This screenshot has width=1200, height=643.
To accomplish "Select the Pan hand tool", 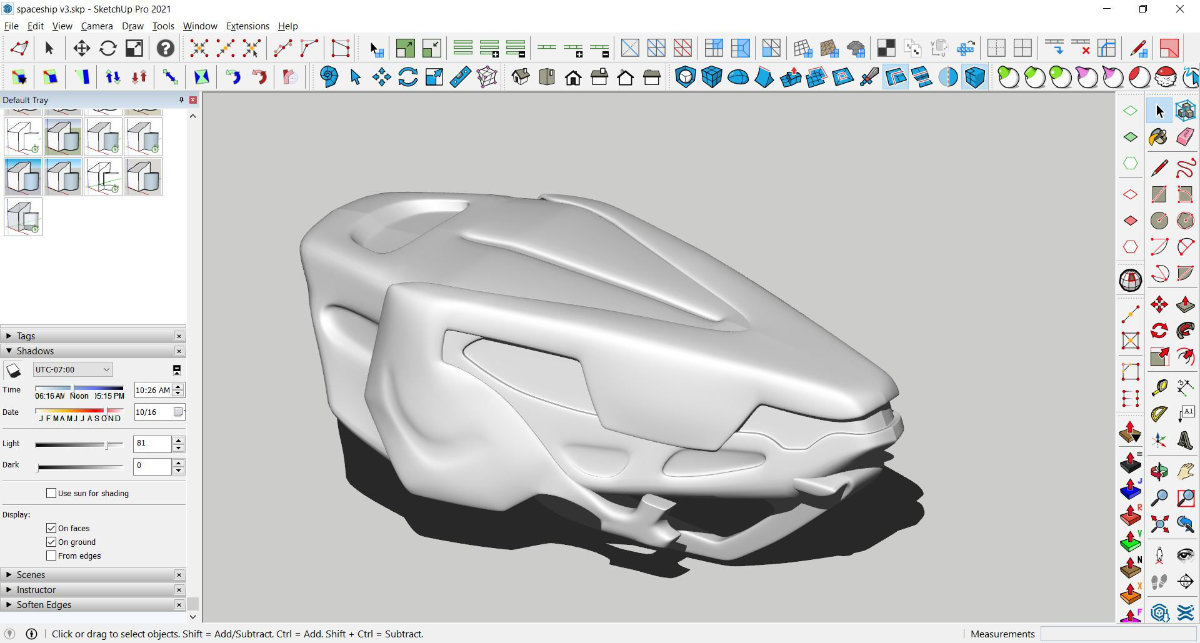I will [x=1186, y=470].
